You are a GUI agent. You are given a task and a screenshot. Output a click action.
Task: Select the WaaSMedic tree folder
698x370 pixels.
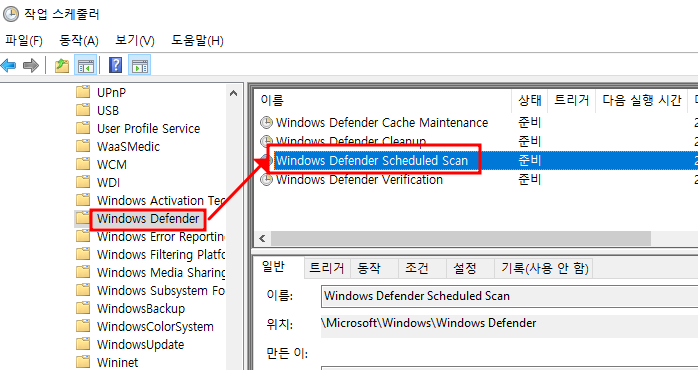[x=128, y=146]
